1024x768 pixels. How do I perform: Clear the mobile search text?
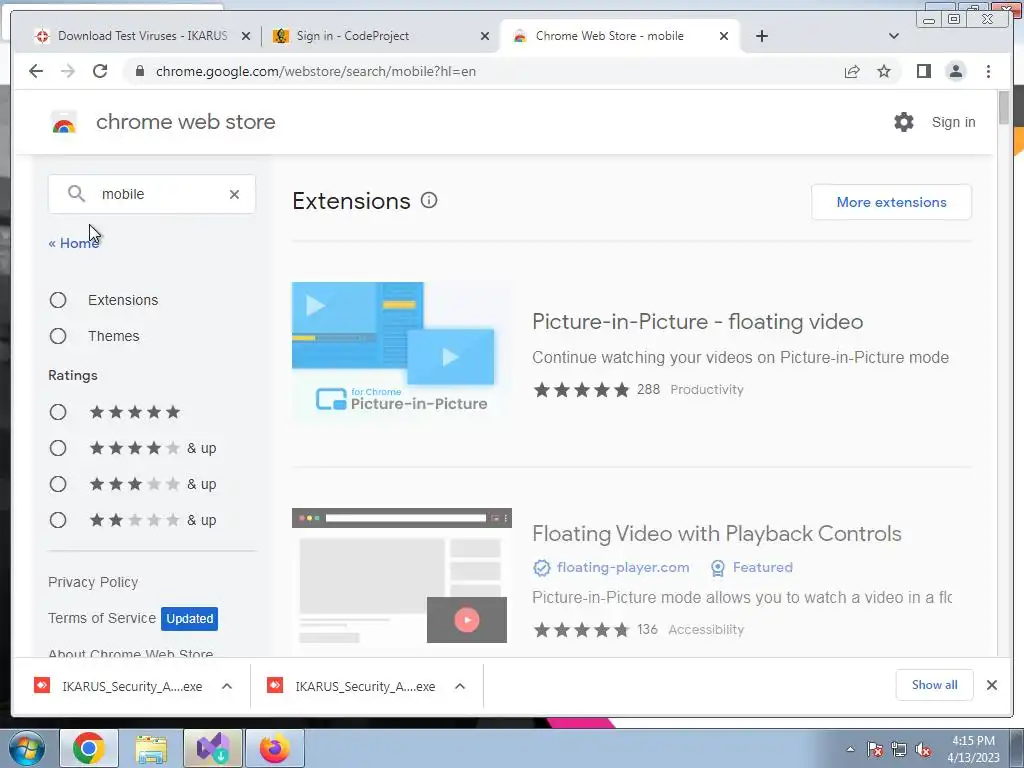point(234,194)
